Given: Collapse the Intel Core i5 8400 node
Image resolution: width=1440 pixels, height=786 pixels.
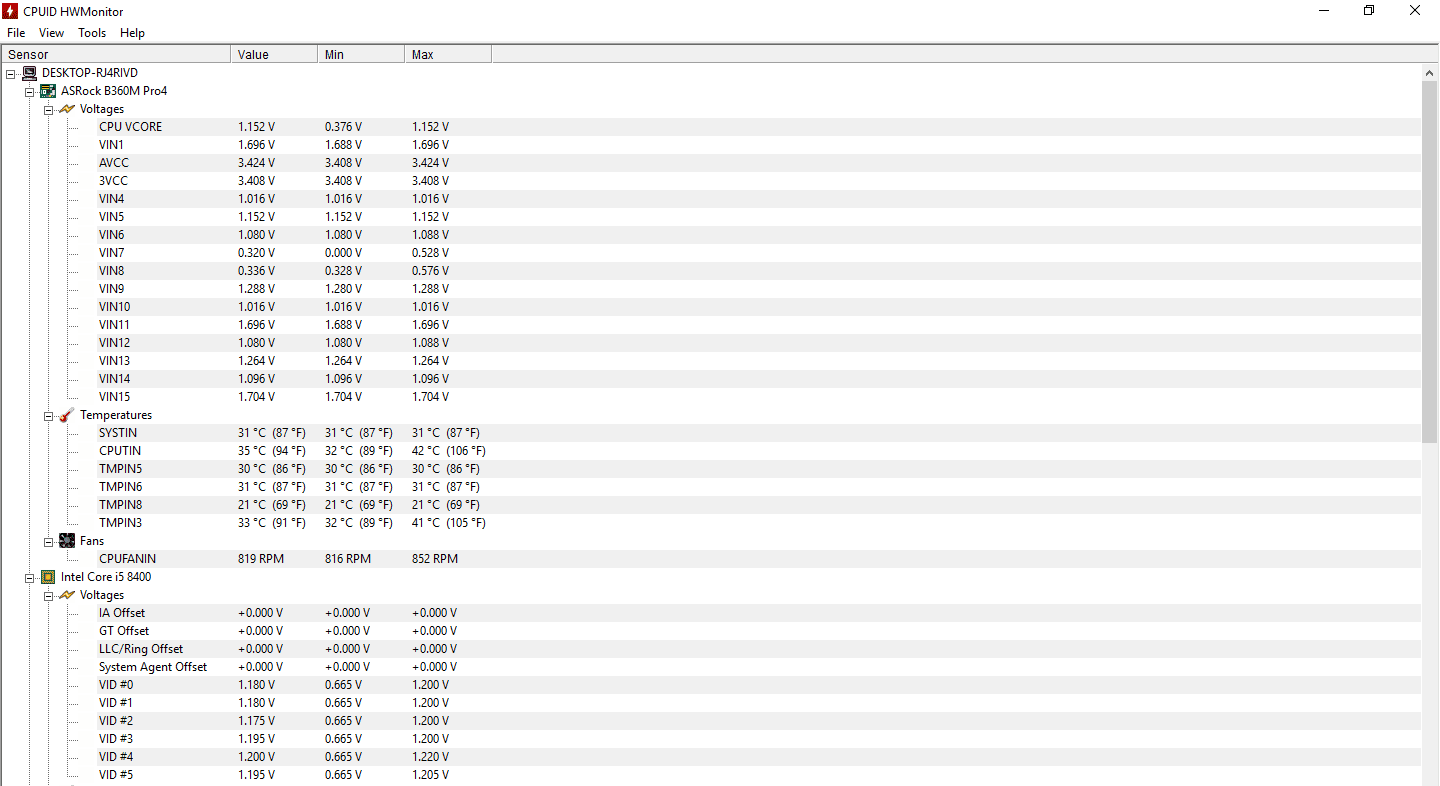Looking at the screenshot, I should tap(30, 577).
